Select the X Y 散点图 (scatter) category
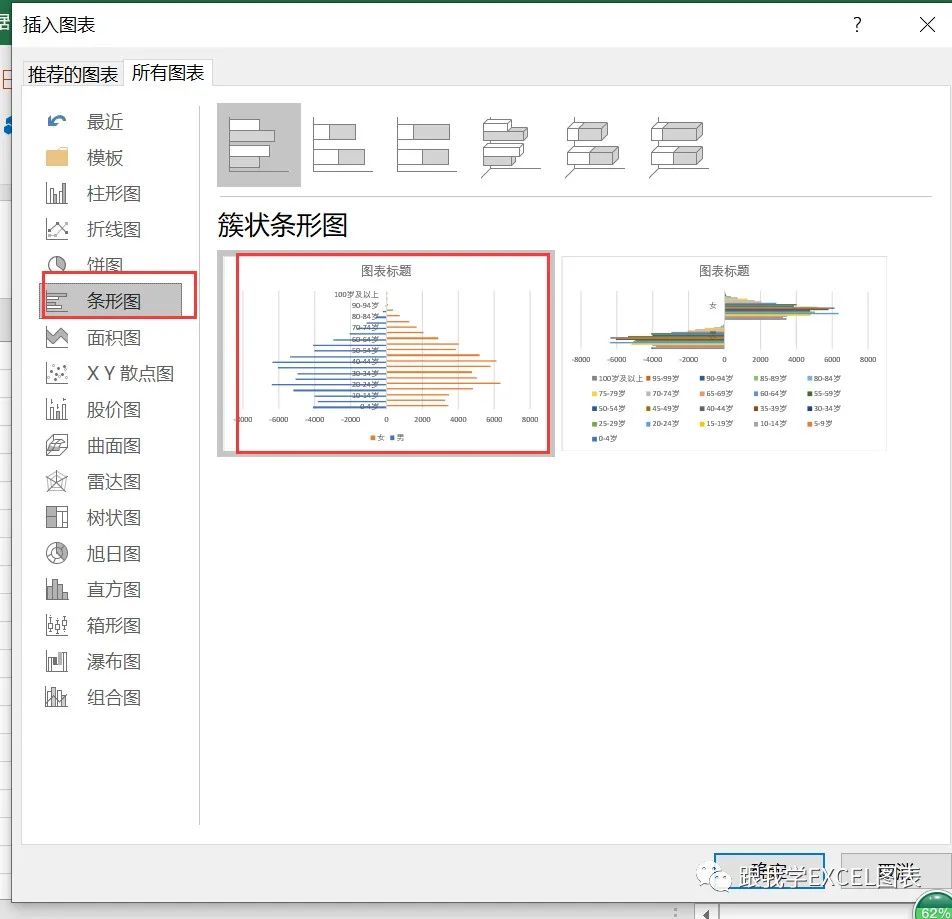Screen dimensions: 952x919 [x=124, y=373]
